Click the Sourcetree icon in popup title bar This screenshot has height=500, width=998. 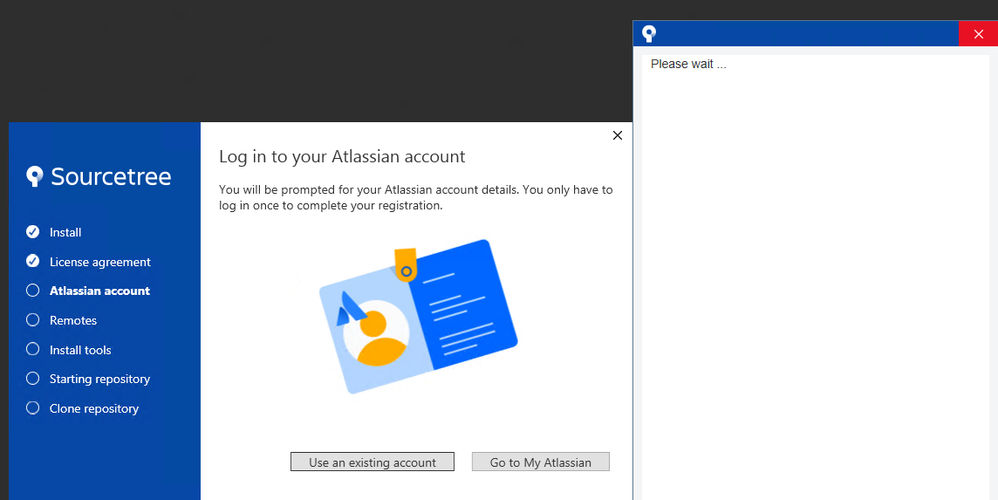(649, 34)
